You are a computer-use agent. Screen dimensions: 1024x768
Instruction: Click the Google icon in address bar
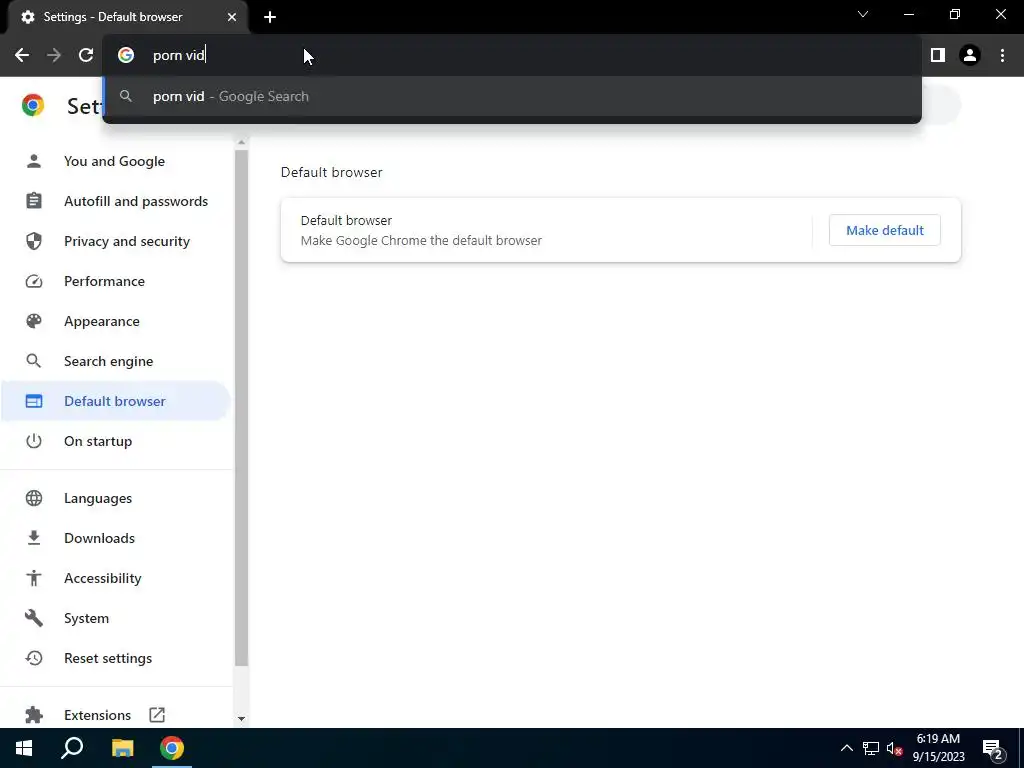126,55
